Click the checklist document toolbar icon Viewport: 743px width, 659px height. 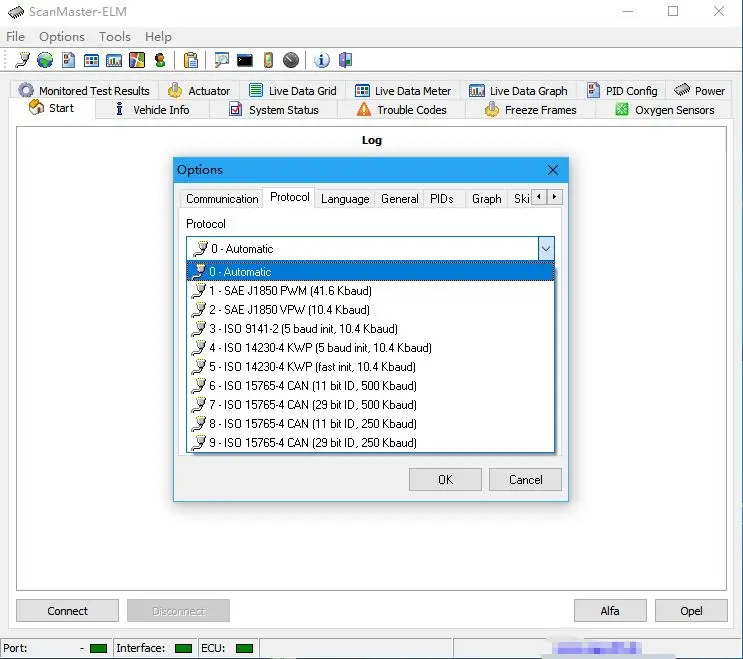coord(68,60)
